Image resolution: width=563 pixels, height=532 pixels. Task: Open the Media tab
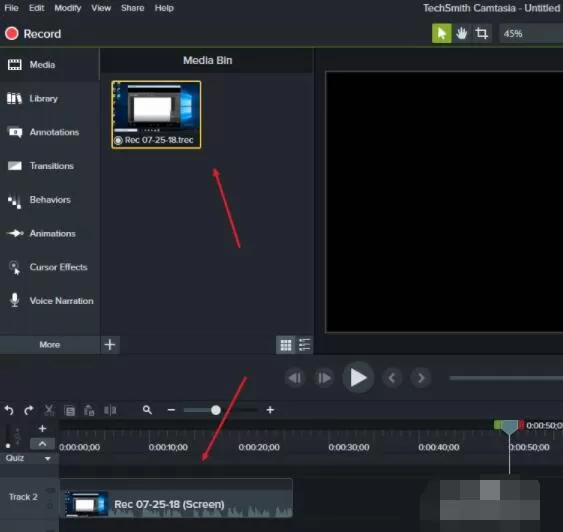[50, 65]
